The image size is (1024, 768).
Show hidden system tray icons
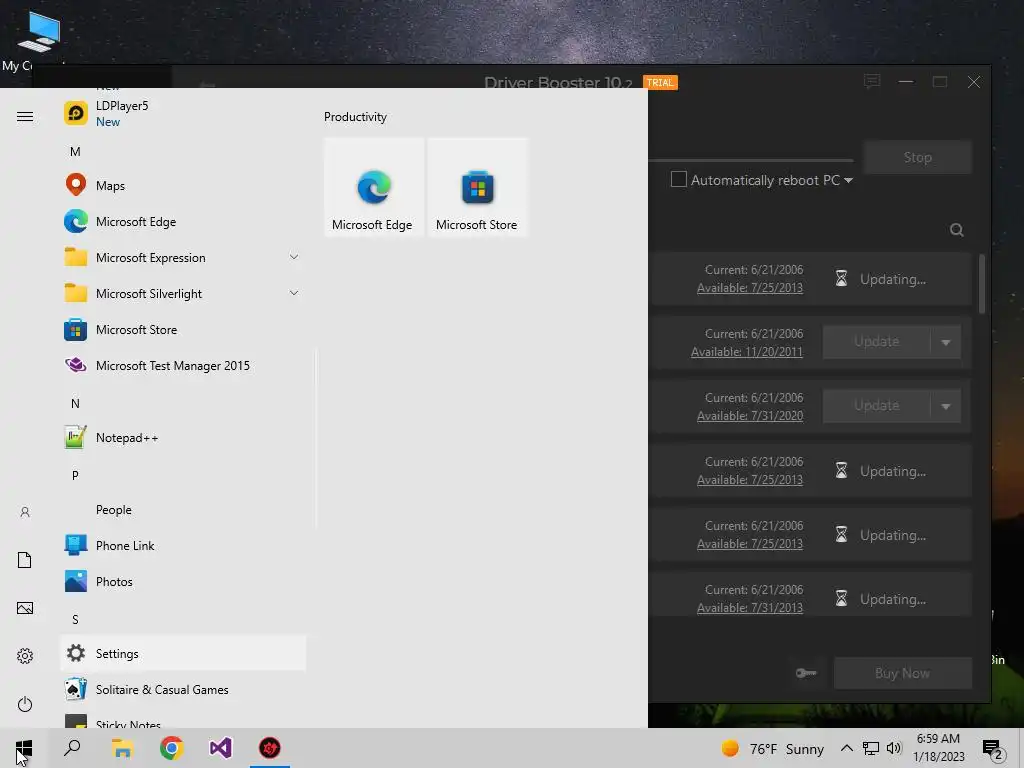click(846, 748)
